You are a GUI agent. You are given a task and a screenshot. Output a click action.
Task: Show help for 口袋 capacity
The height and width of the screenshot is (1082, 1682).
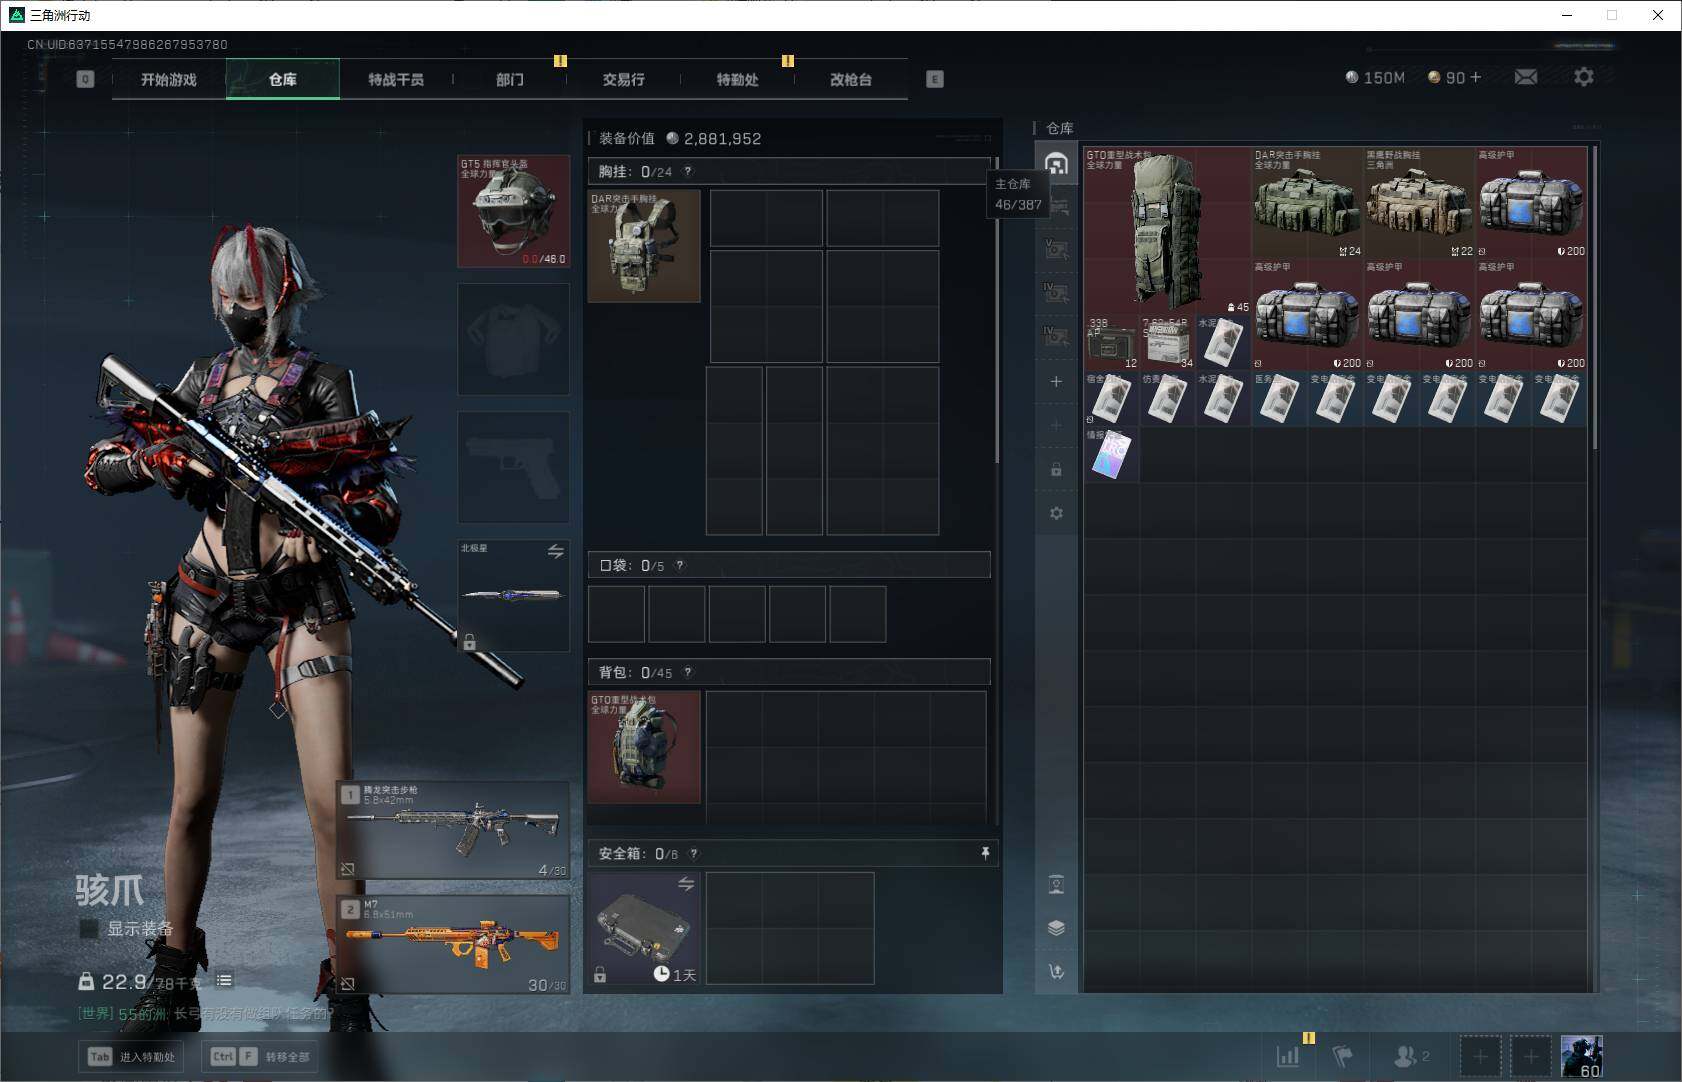[x=680, y=566]
